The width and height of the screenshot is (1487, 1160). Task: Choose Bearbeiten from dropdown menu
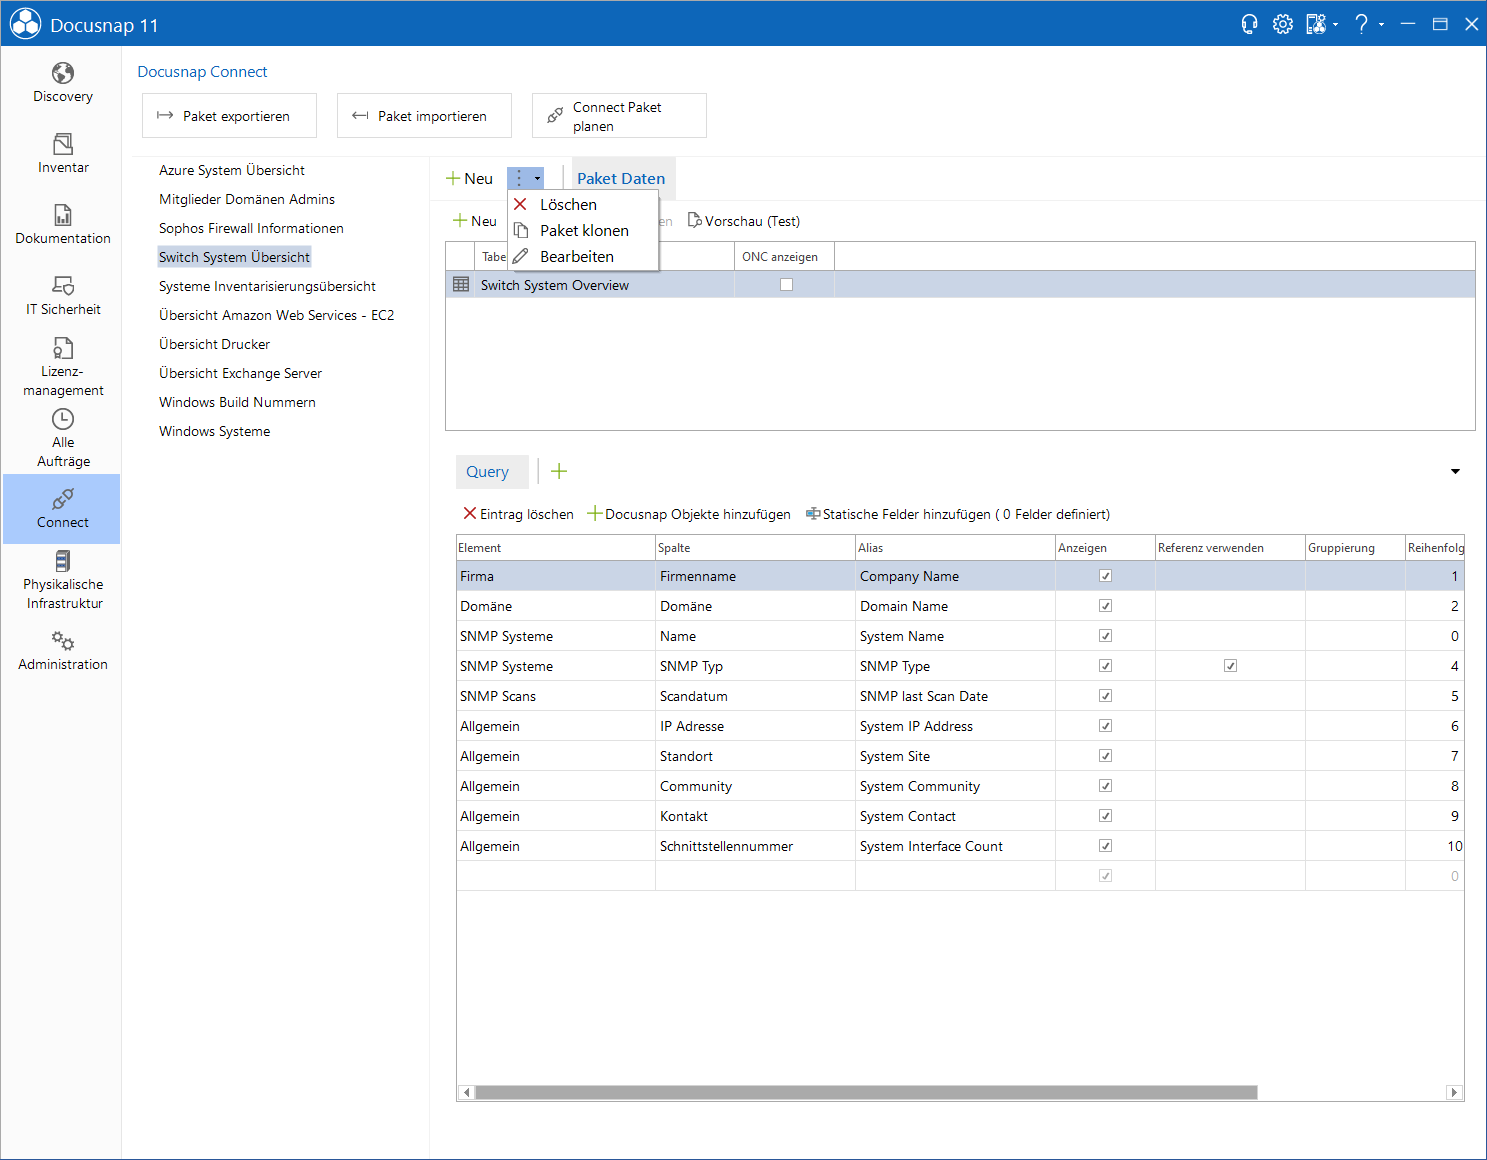(583, 256)
